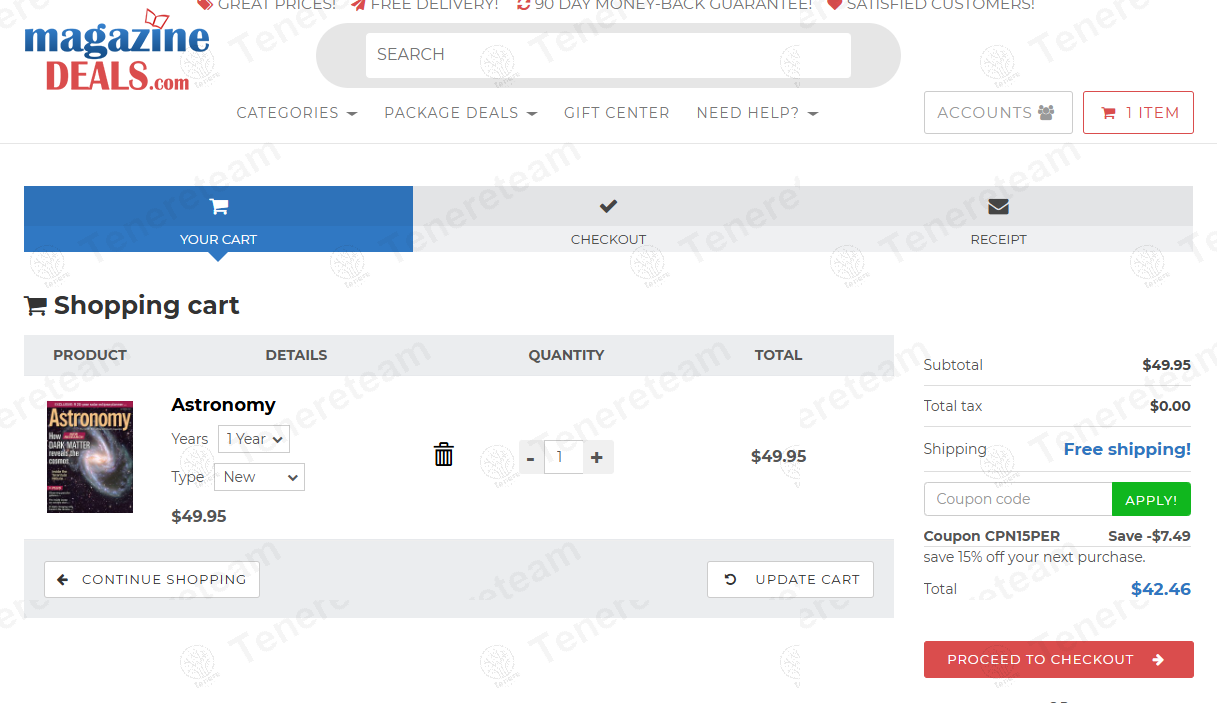Click the Receipt envelope icon
Viewport: 1217px width, 703px height.
click(x=998, y=207)
